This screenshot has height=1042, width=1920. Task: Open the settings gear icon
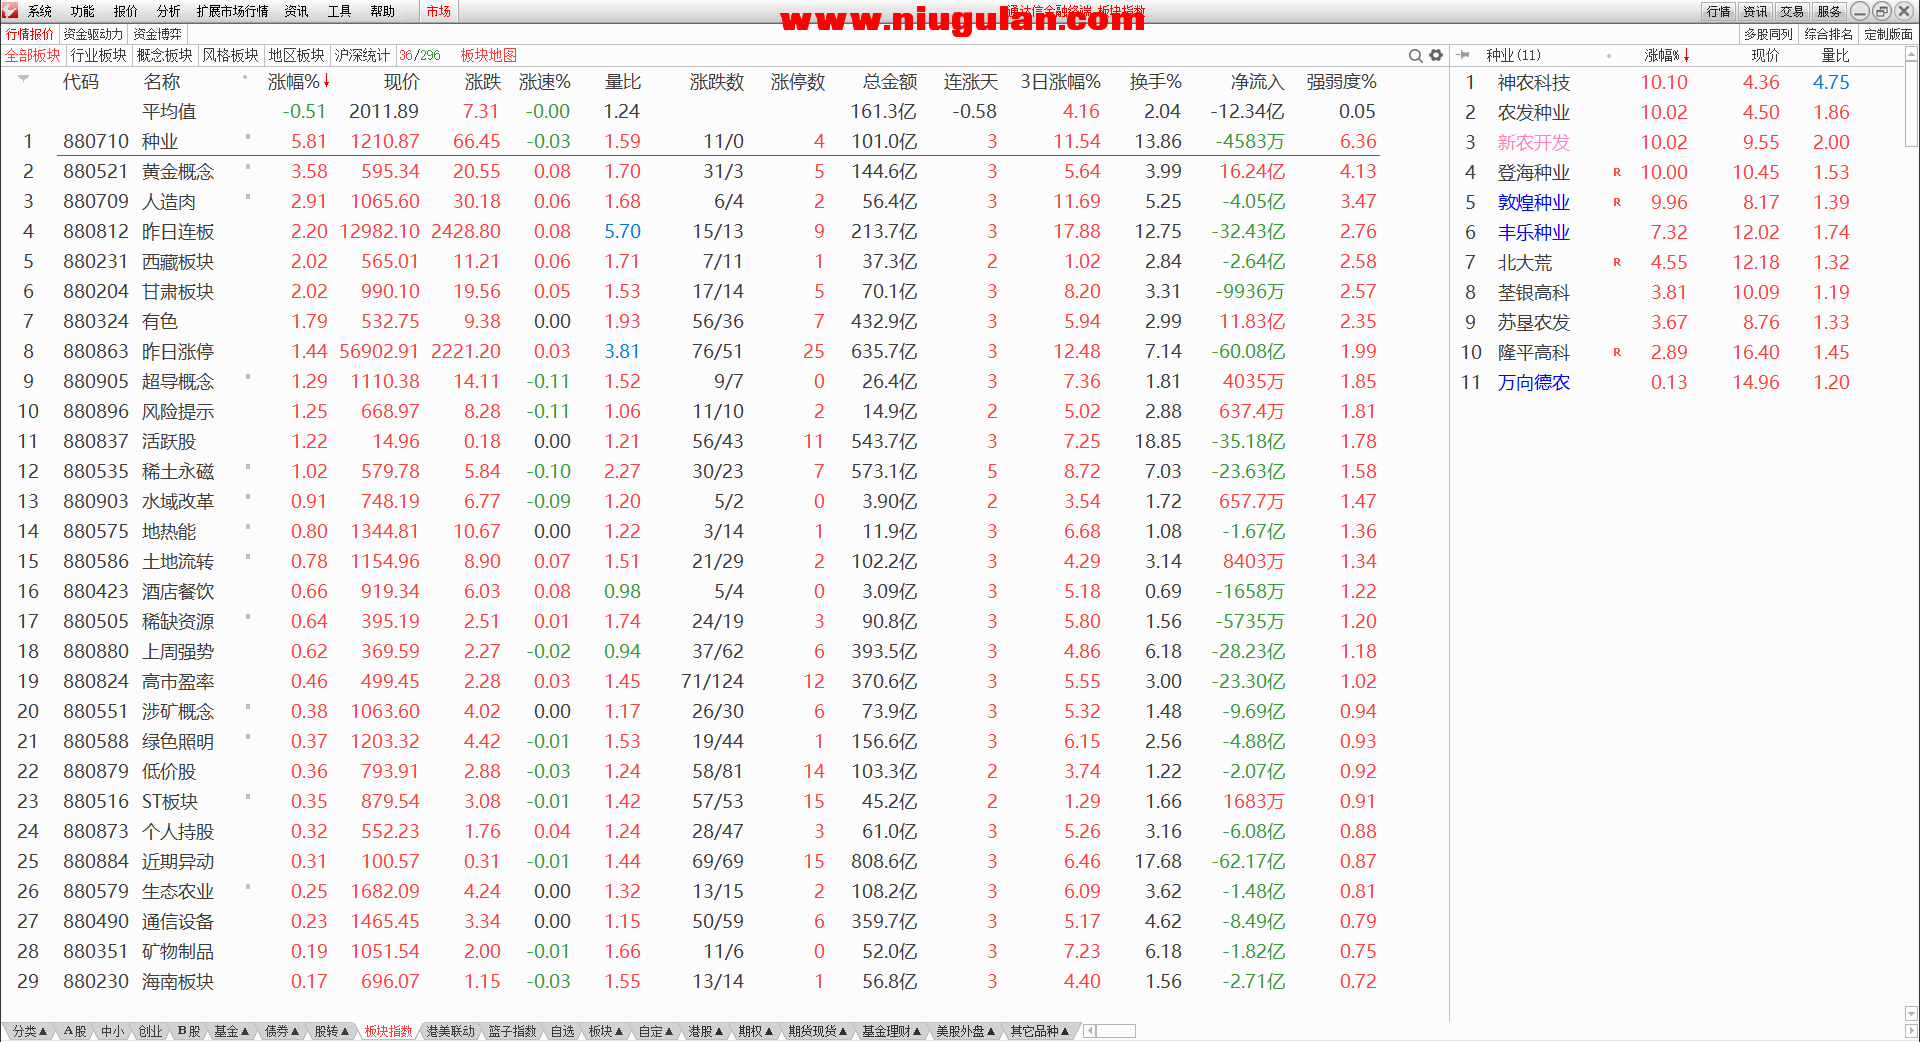click(x=1436, y=56)
